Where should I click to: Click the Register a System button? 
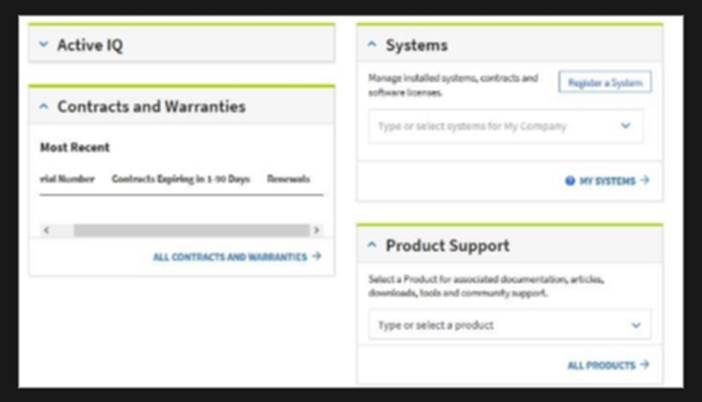point(605,82)
